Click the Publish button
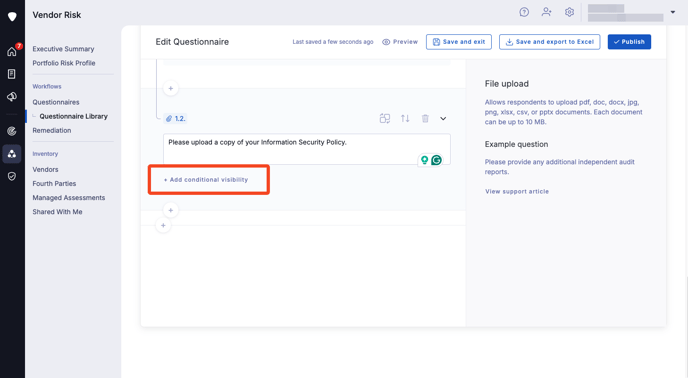 tap(629, 42)
